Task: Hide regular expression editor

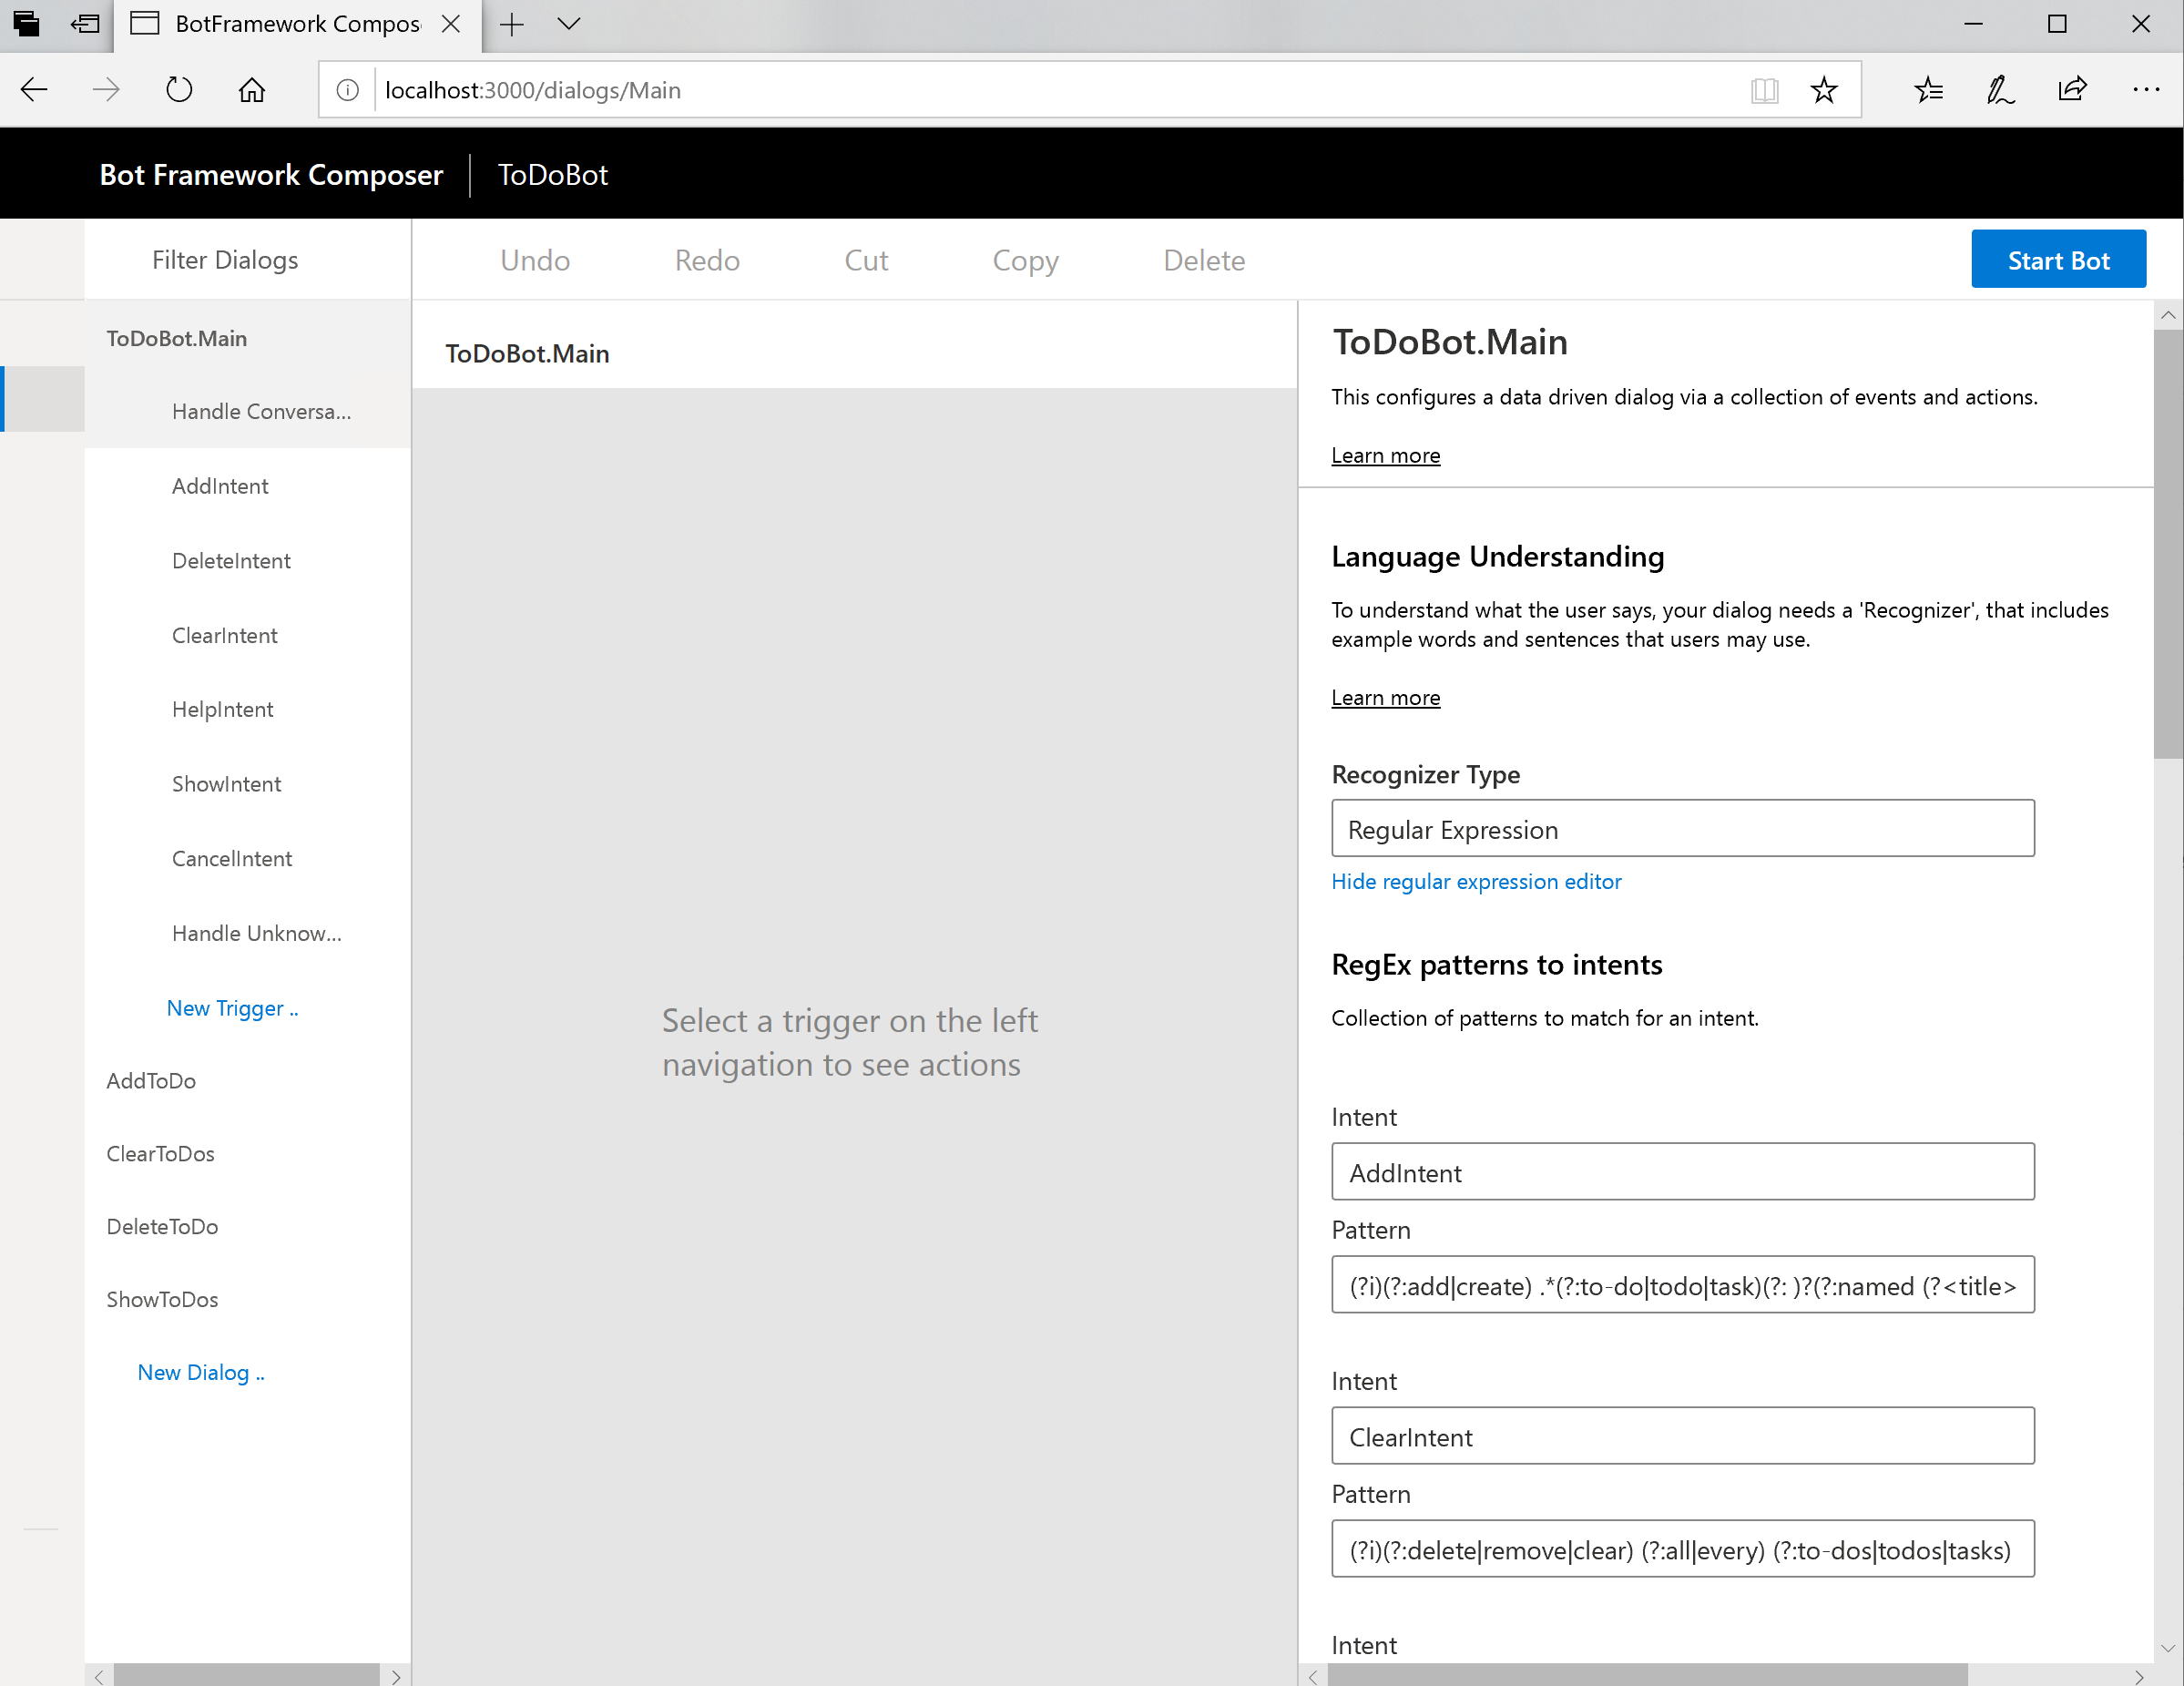Action: (x=1476, y=882)
